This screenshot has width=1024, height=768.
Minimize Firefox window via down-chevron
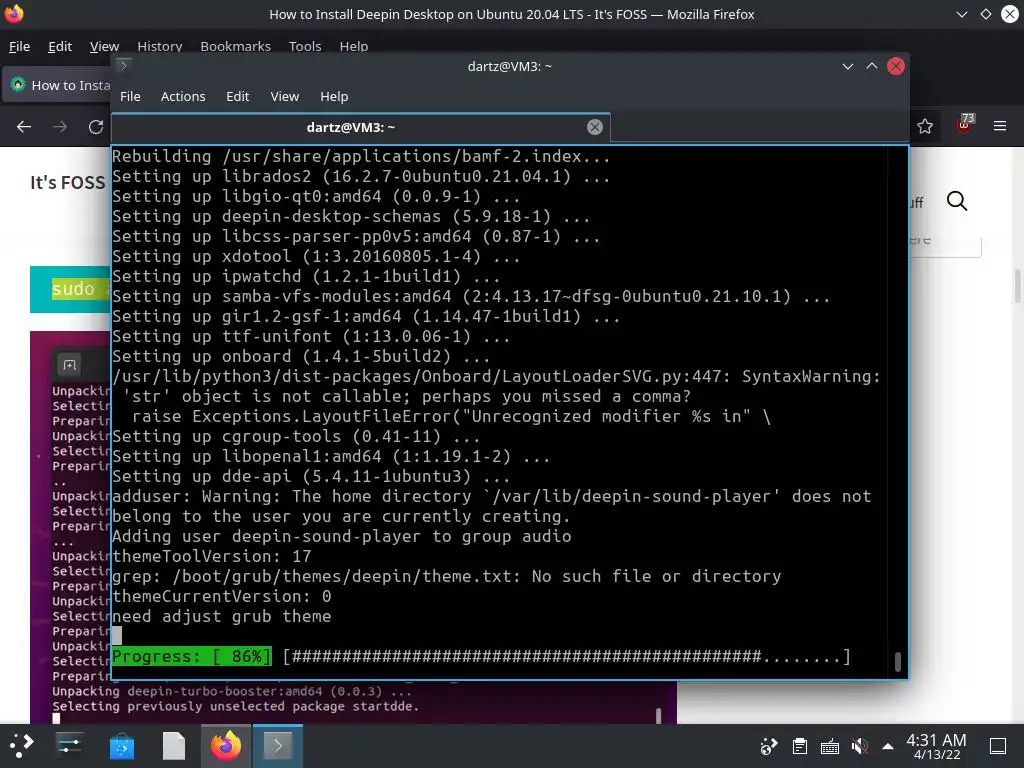(961, 14)
